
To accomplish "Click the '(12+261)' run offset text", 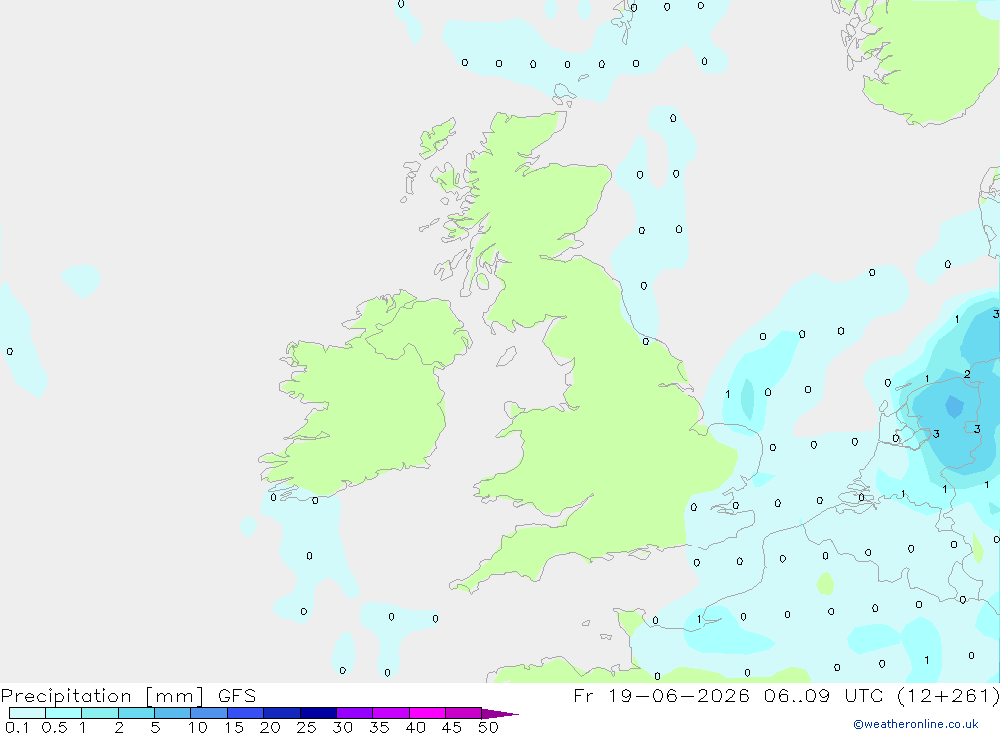I will [948, 695].
